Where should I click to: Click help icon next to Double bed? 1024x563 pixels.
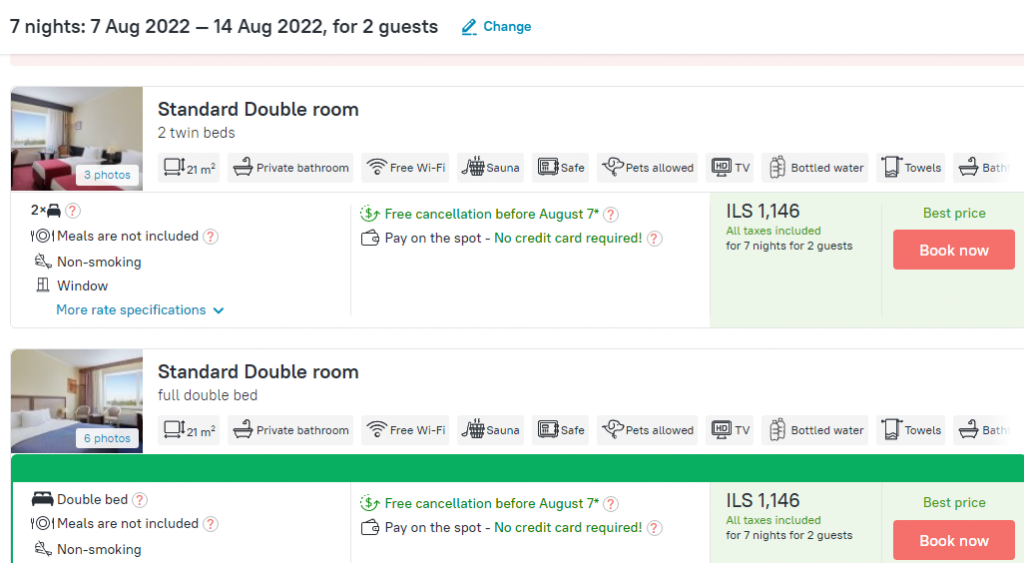pyautogui.click(x=140, y=500)
